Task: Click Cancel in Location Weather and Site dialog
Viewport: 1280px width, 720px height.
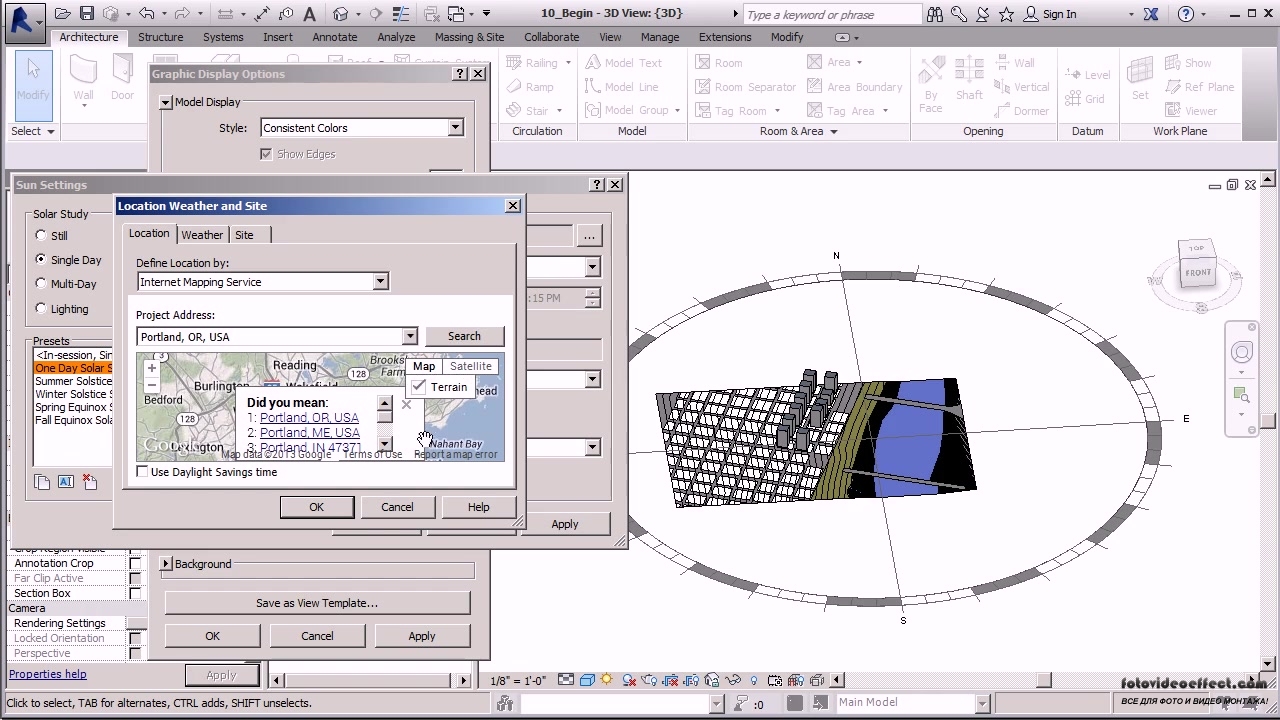Action: (397, 507)
